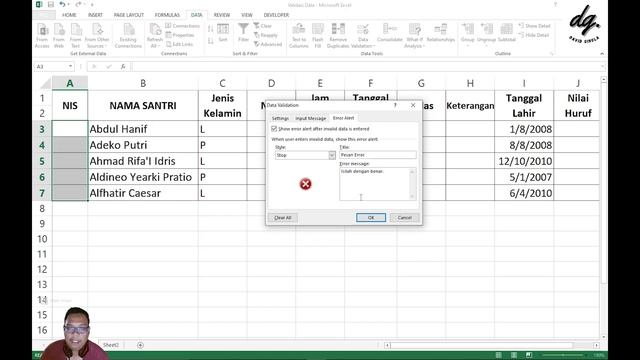
Task: Collapse the ribbon with the chevron
Action: pyautogui.click(x=602, y=53)
